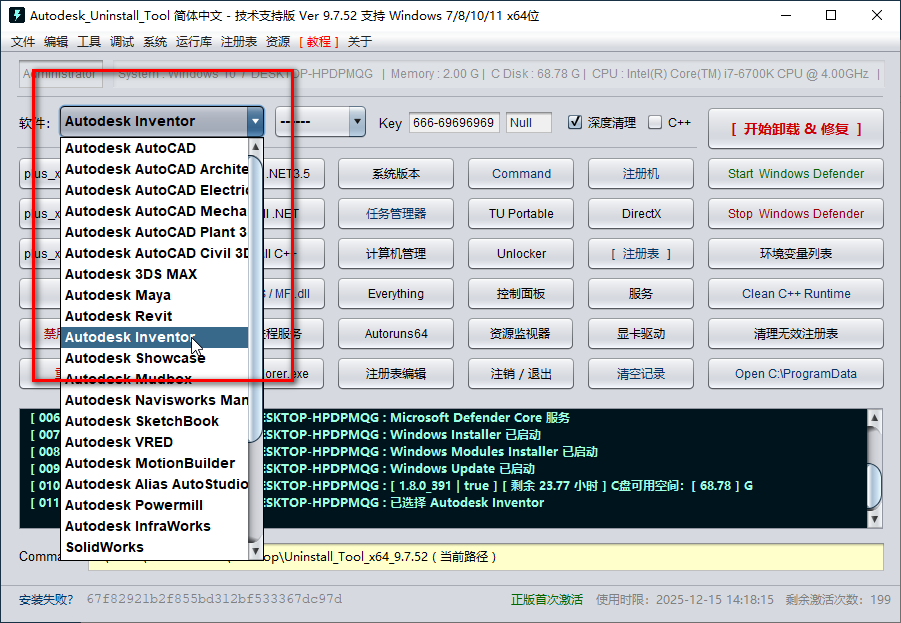901x623 pixels.
Task: Click the app lightning icon in title bar
Action: 17,15
